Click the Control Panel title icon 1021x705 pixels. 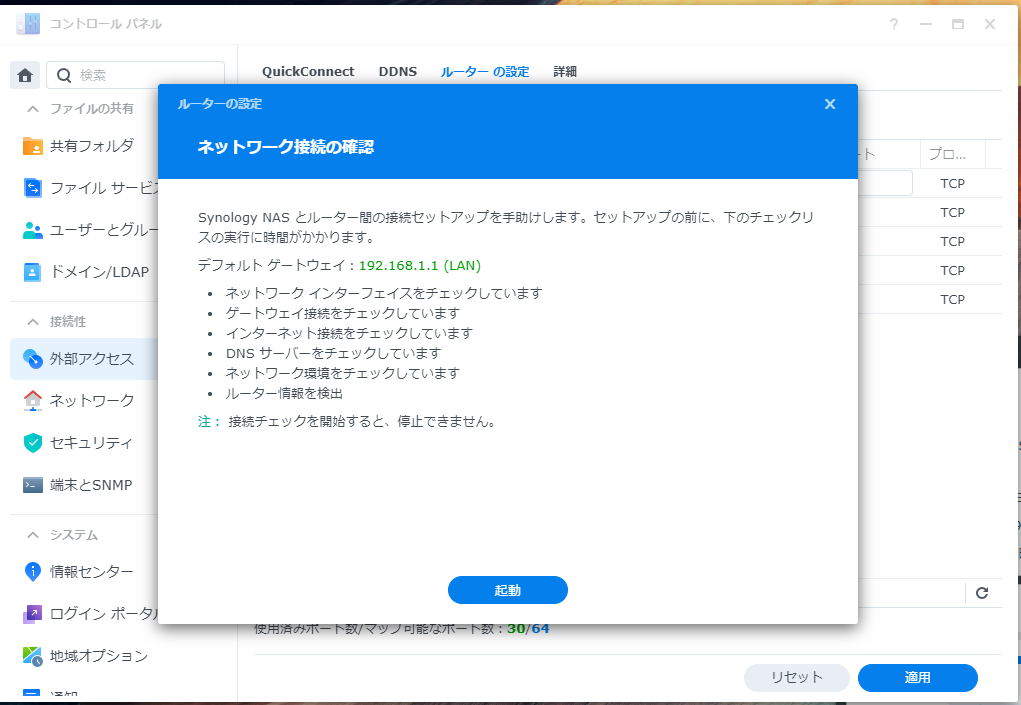click(28, 24)
